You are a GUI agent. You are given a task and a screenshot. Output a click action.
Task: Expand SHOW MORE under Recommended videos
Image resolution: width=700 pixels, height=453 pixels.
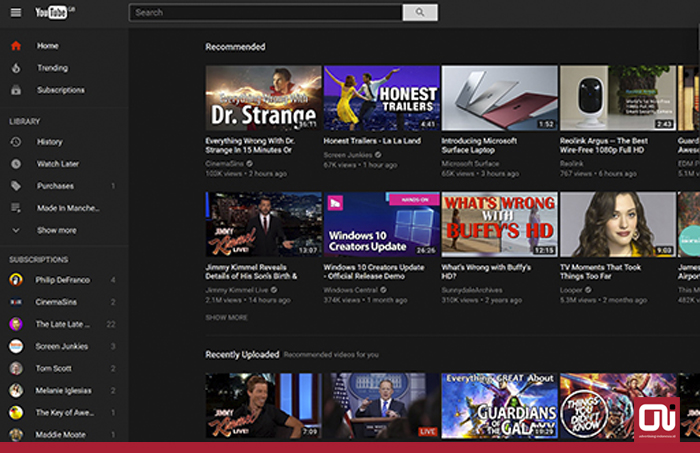pos(226,317)
